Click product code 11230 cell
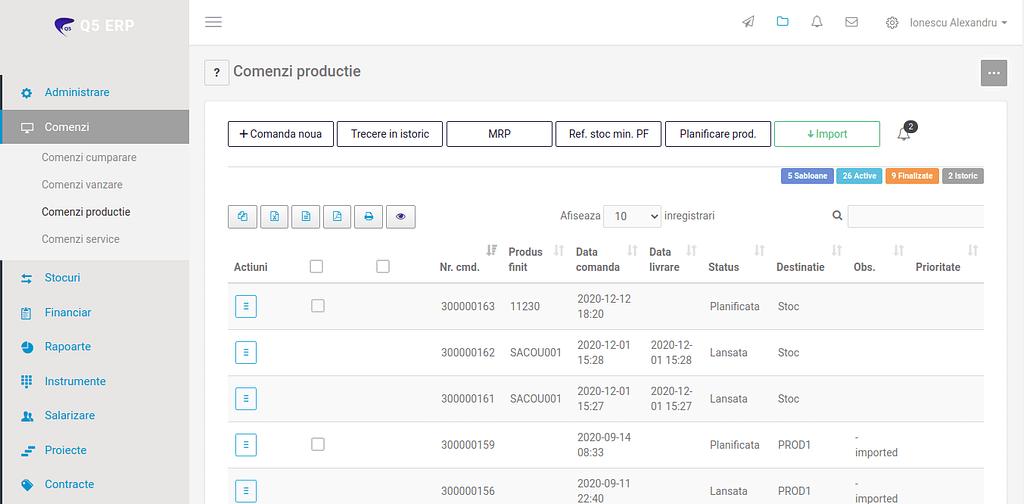The width and height of the screenshot is (1024, 504). coord(524,306)
